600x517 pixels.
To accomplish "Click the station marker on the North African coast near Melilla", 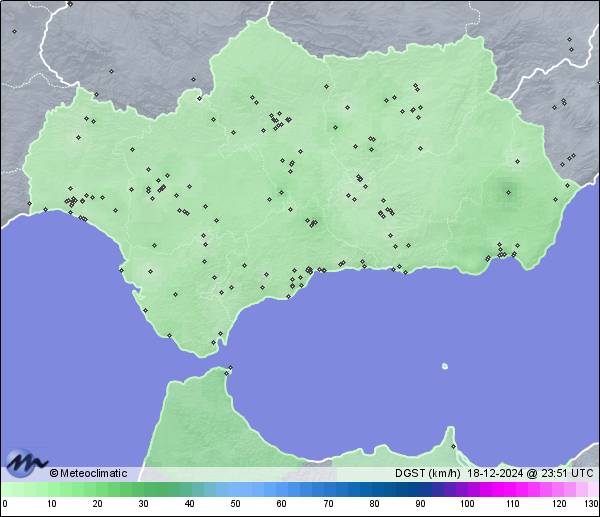I will coord(453,446).
